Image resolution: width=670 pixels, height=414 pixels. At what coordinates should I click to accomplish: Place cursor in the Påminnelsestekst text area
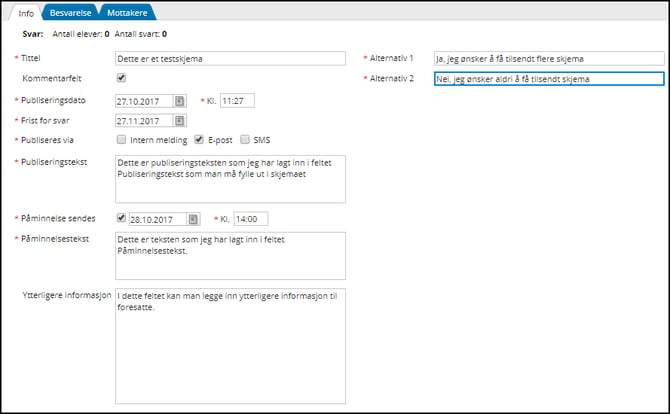pos(230,256)
